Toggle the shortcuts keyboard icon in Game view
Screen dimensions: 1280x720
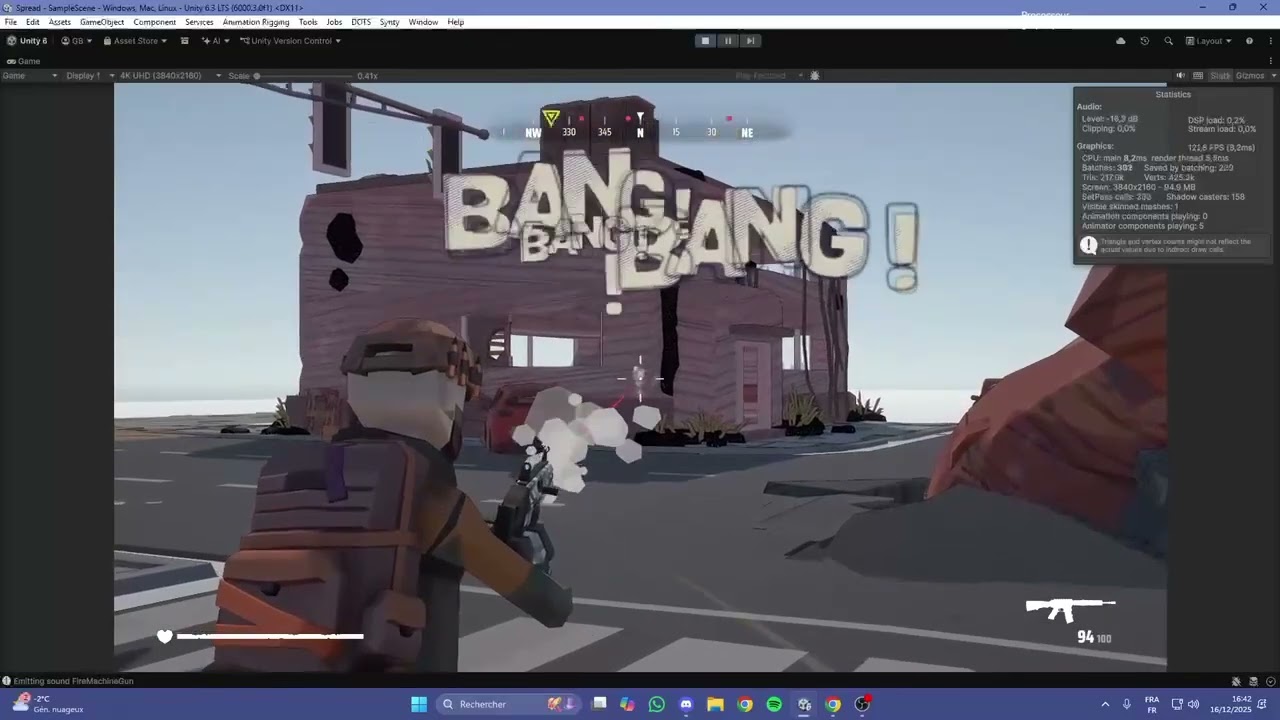pos(1198,76)
